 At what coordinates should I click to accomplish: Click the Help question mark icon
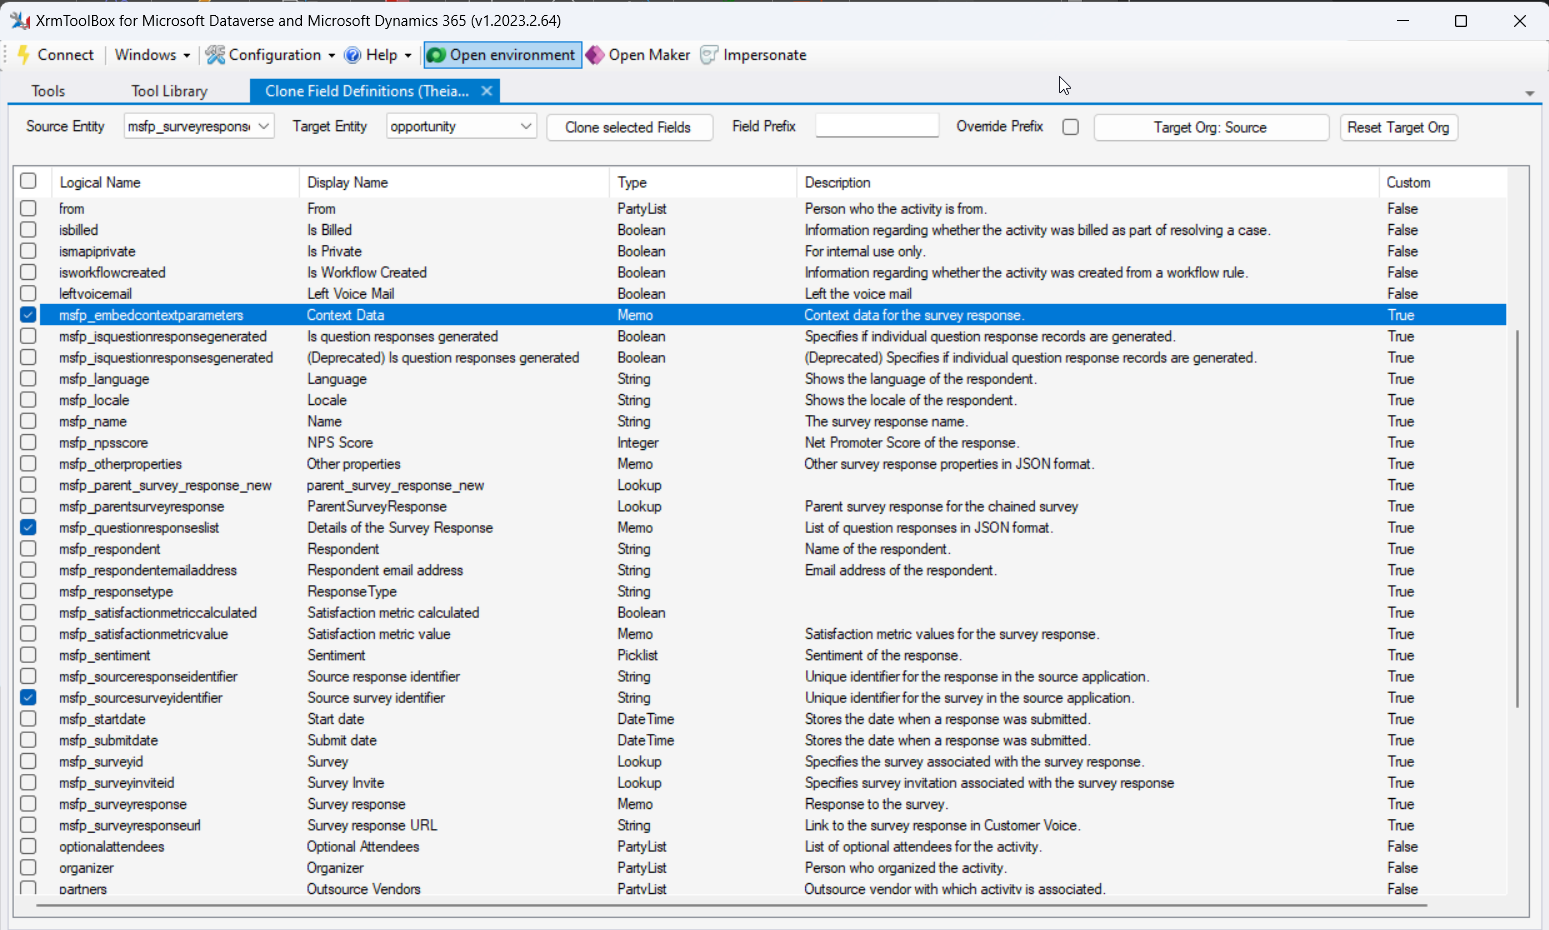(353, 55)
